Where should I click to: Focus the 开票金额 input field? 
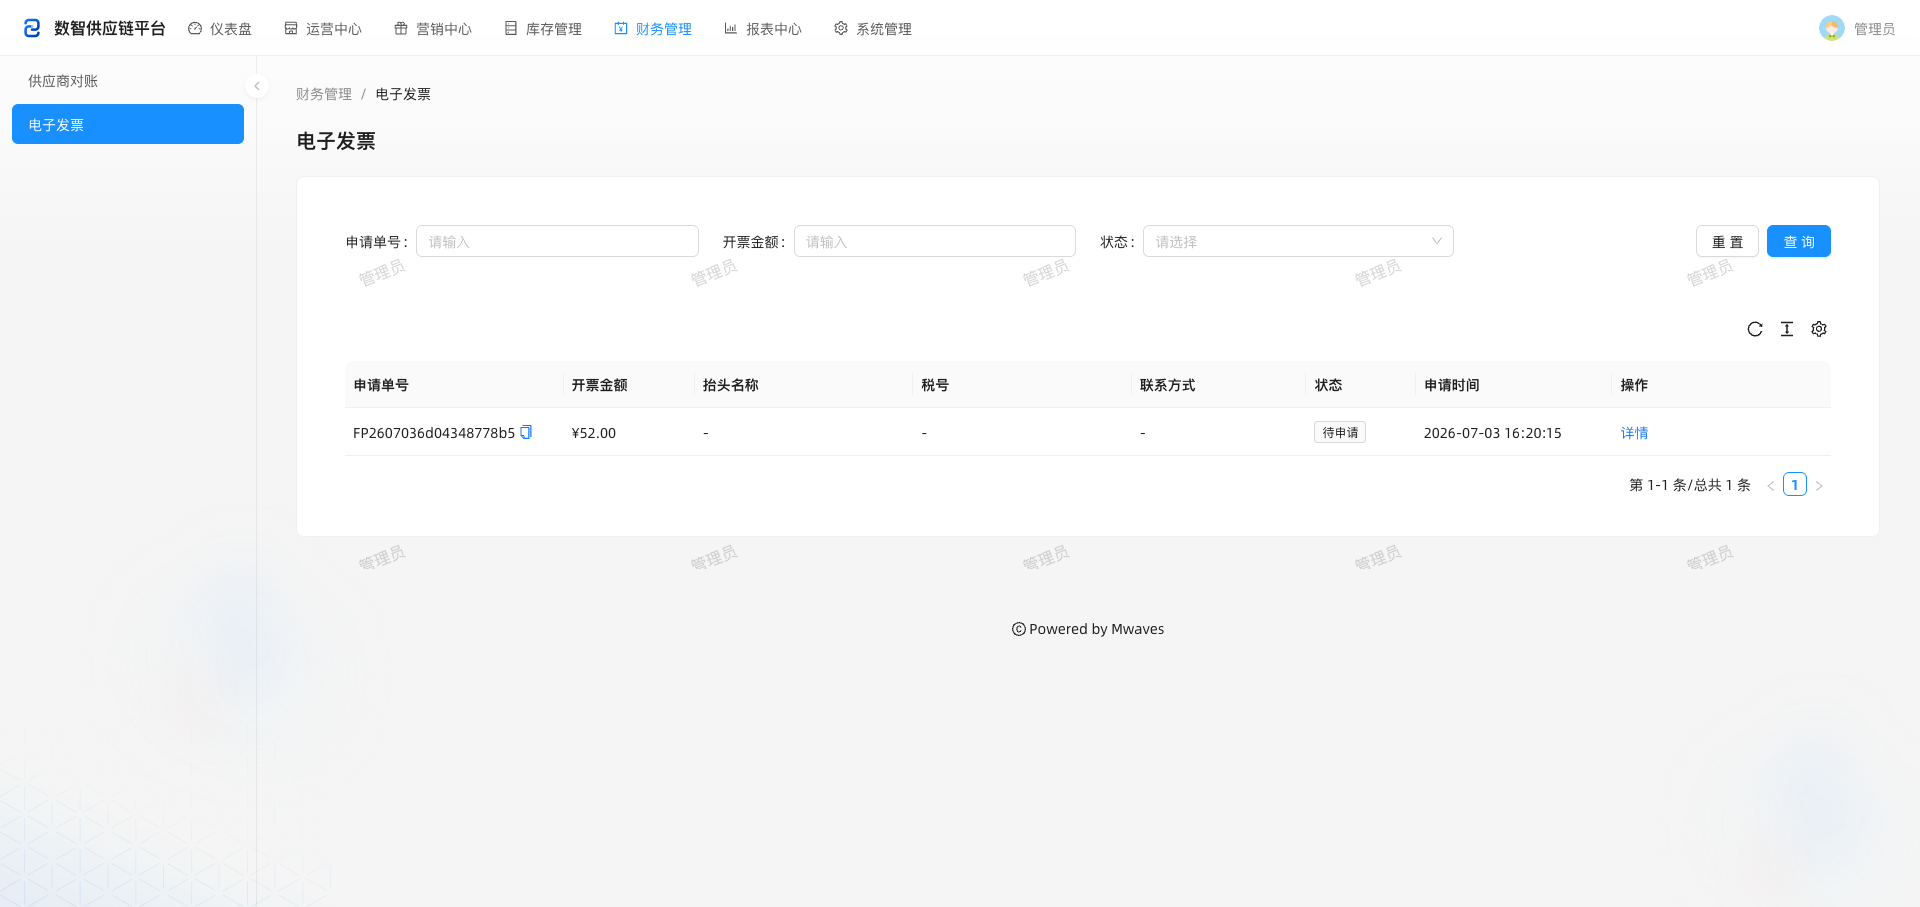pos(935,241)
